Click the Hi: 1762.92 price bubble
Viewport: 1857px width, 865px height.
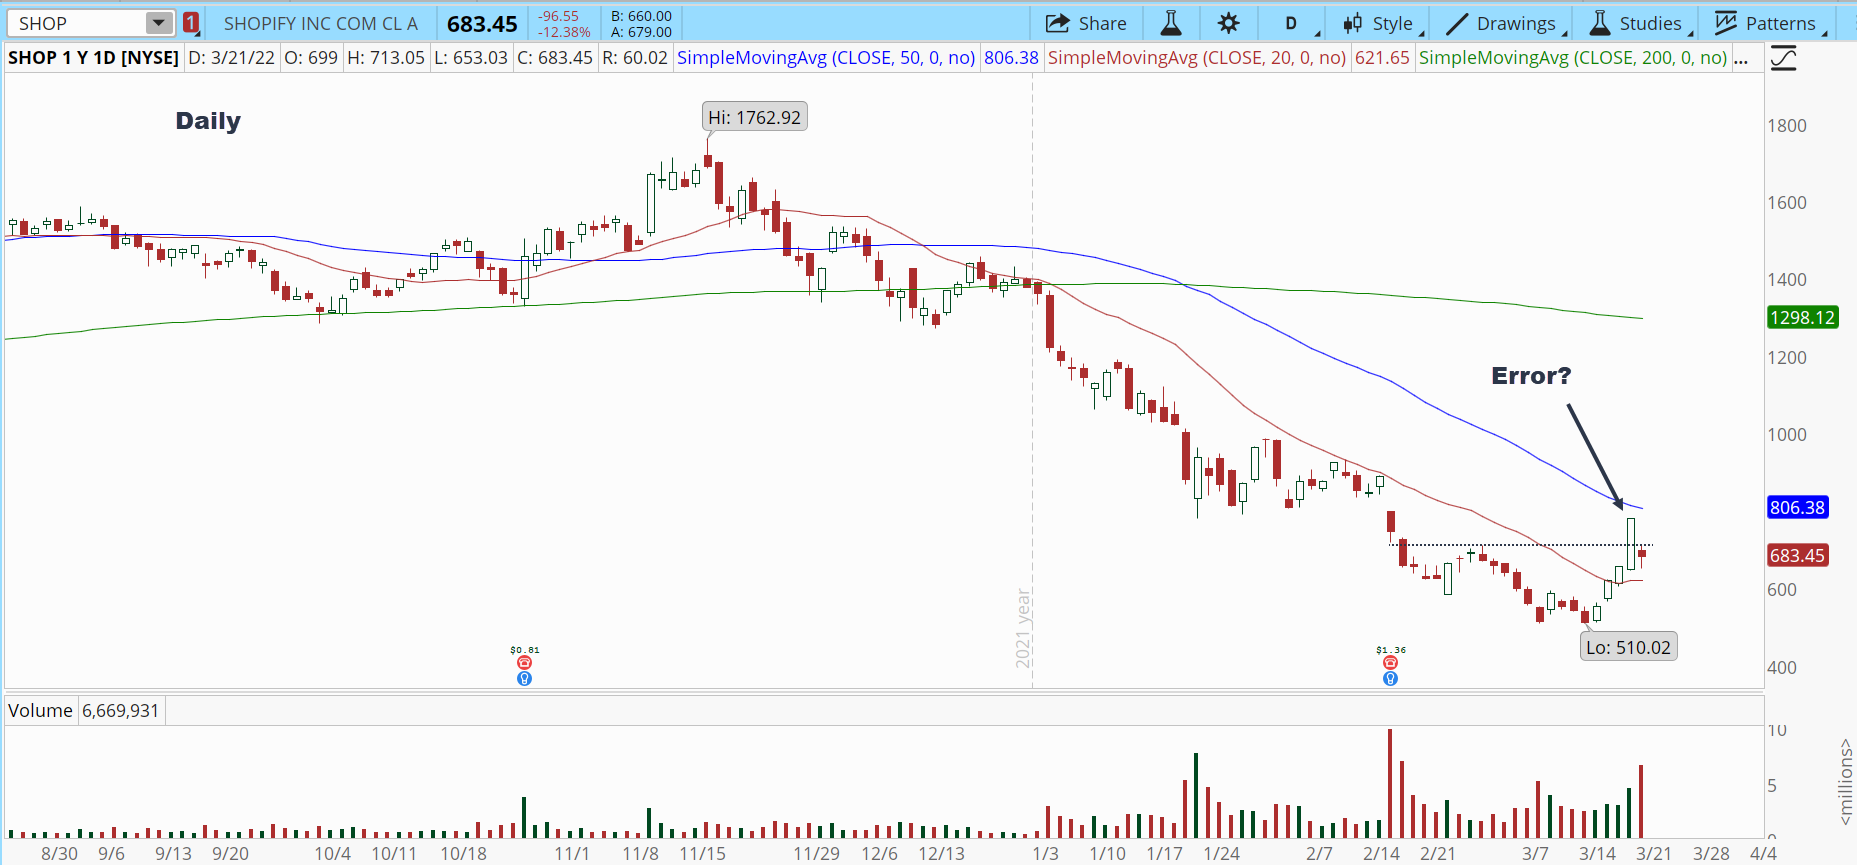(x=754, y=117)
